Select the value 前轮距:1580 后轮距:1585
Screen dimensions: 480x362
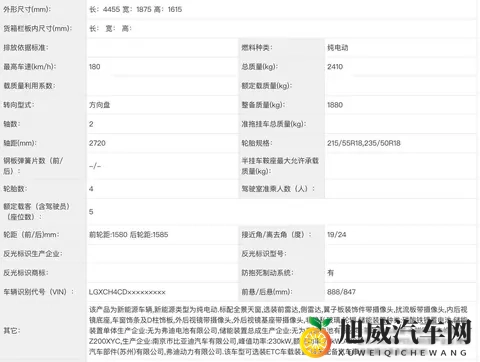coord(129,234)
